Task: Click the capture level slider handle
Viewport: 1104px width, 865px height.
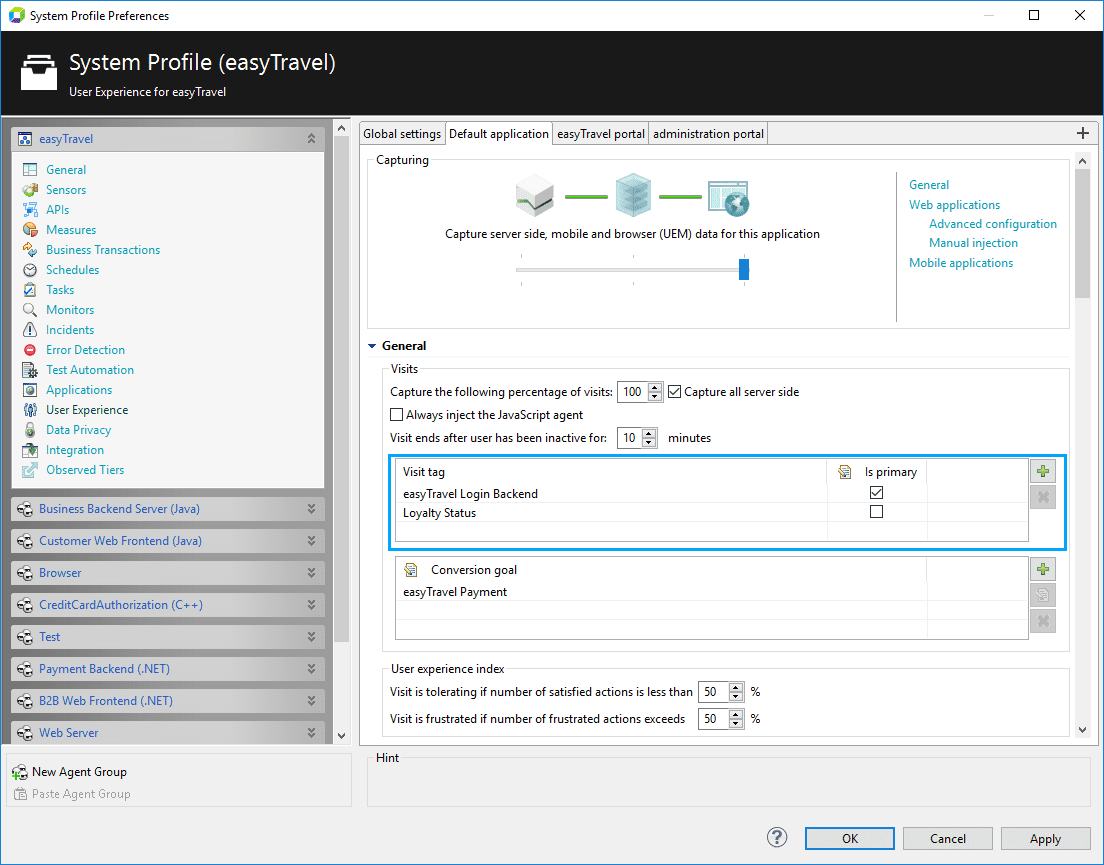Action: [744, 269]
